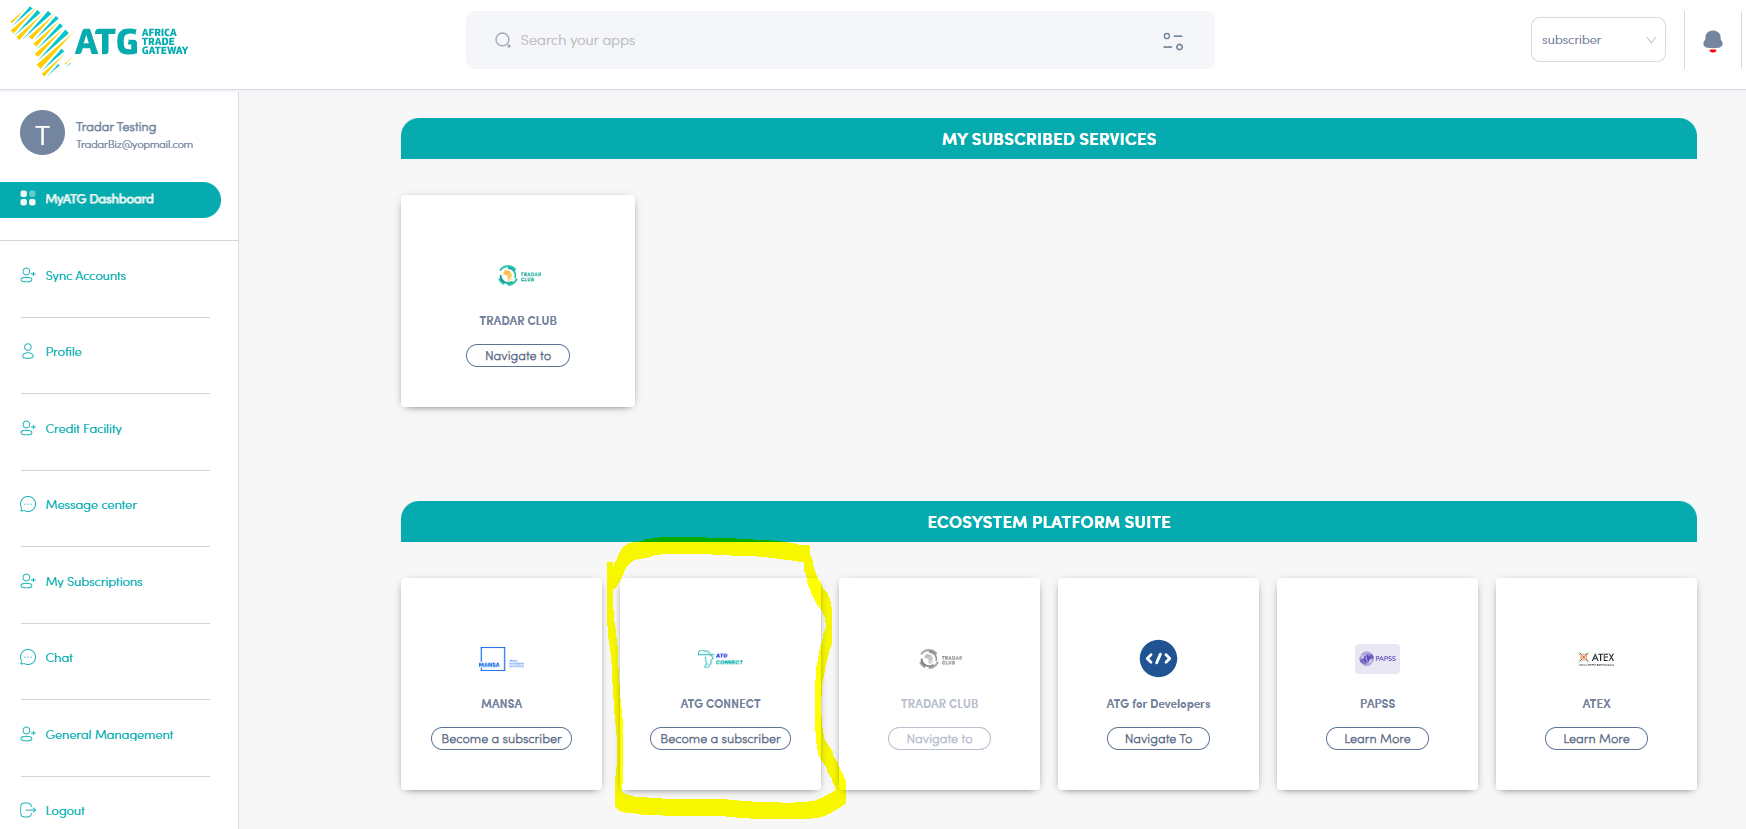Click Logout in sidebar
The width and height of the screenshot is (1746, 829).
65,811
